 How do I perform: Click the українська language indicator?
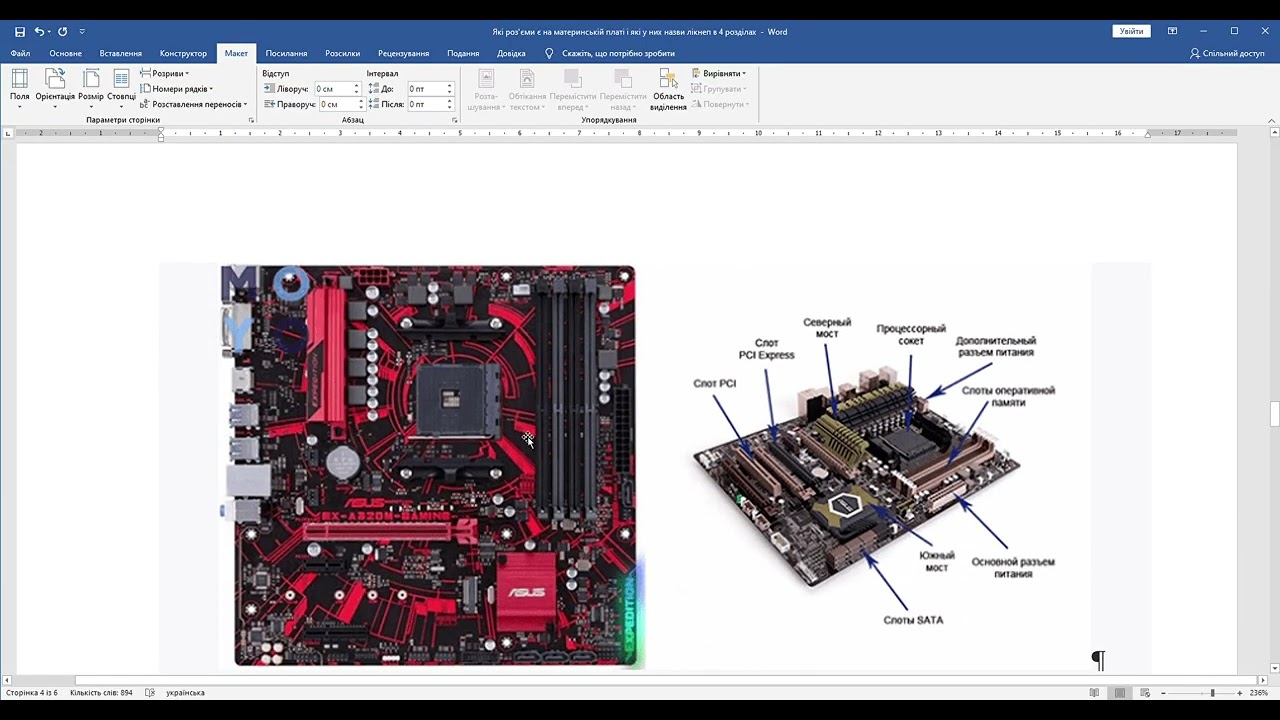(x=185, y=693)
